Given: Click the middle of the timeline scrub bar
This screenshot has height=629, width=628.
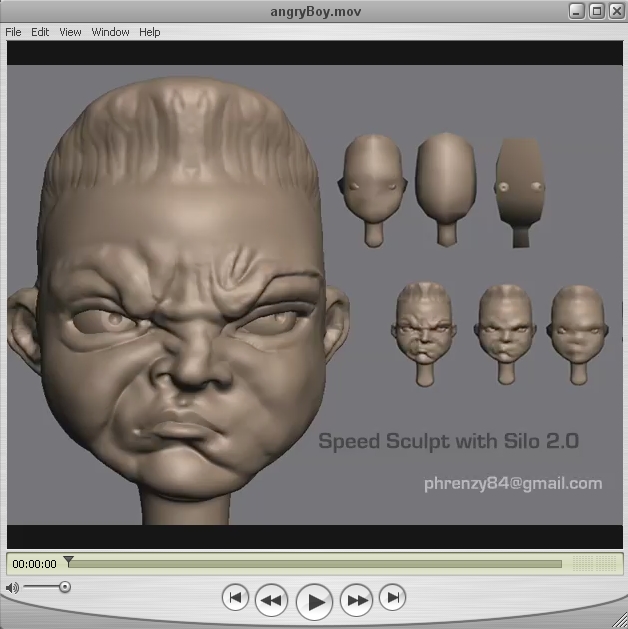Looking at the screenshot, I should pos(315,564).
